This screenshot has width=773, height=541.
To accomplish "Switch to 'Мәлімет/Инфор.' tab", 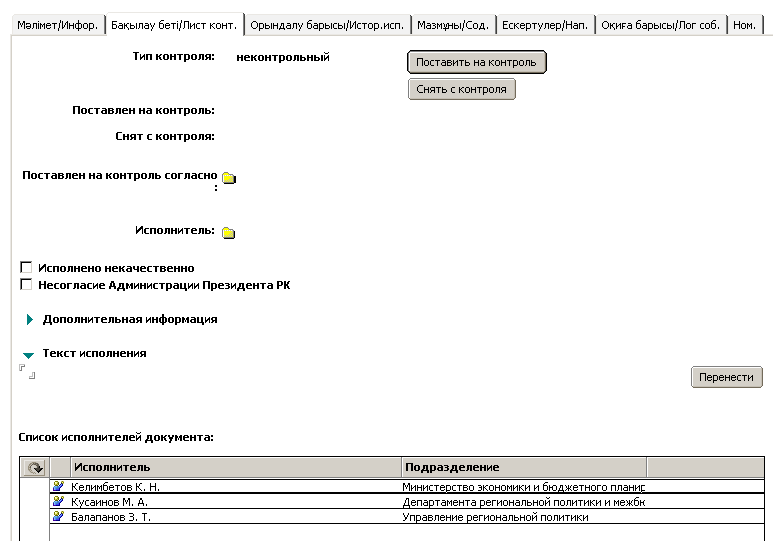I will click(58, 25).
